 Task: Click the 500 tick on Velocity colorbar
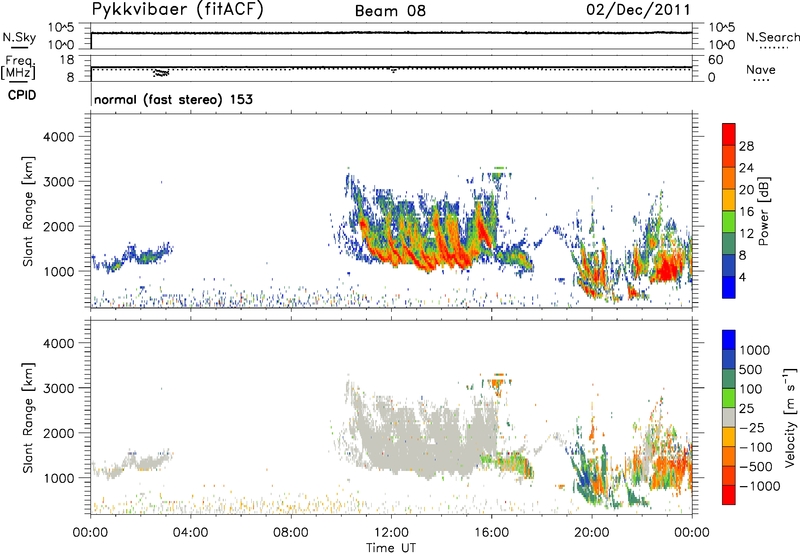[751, 369]
